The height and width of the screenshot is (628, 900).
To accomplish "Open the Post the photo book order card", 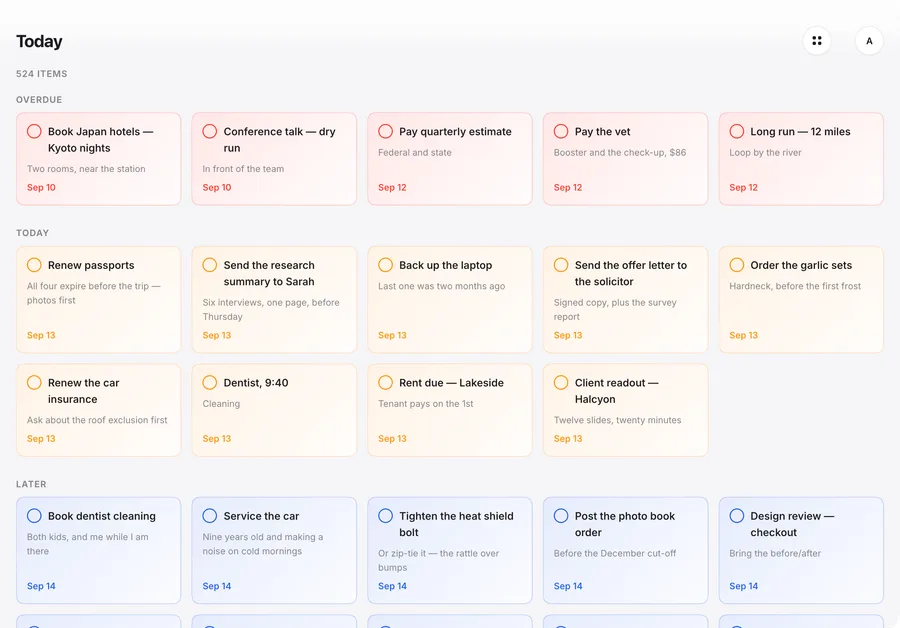I will coord(626,551).
